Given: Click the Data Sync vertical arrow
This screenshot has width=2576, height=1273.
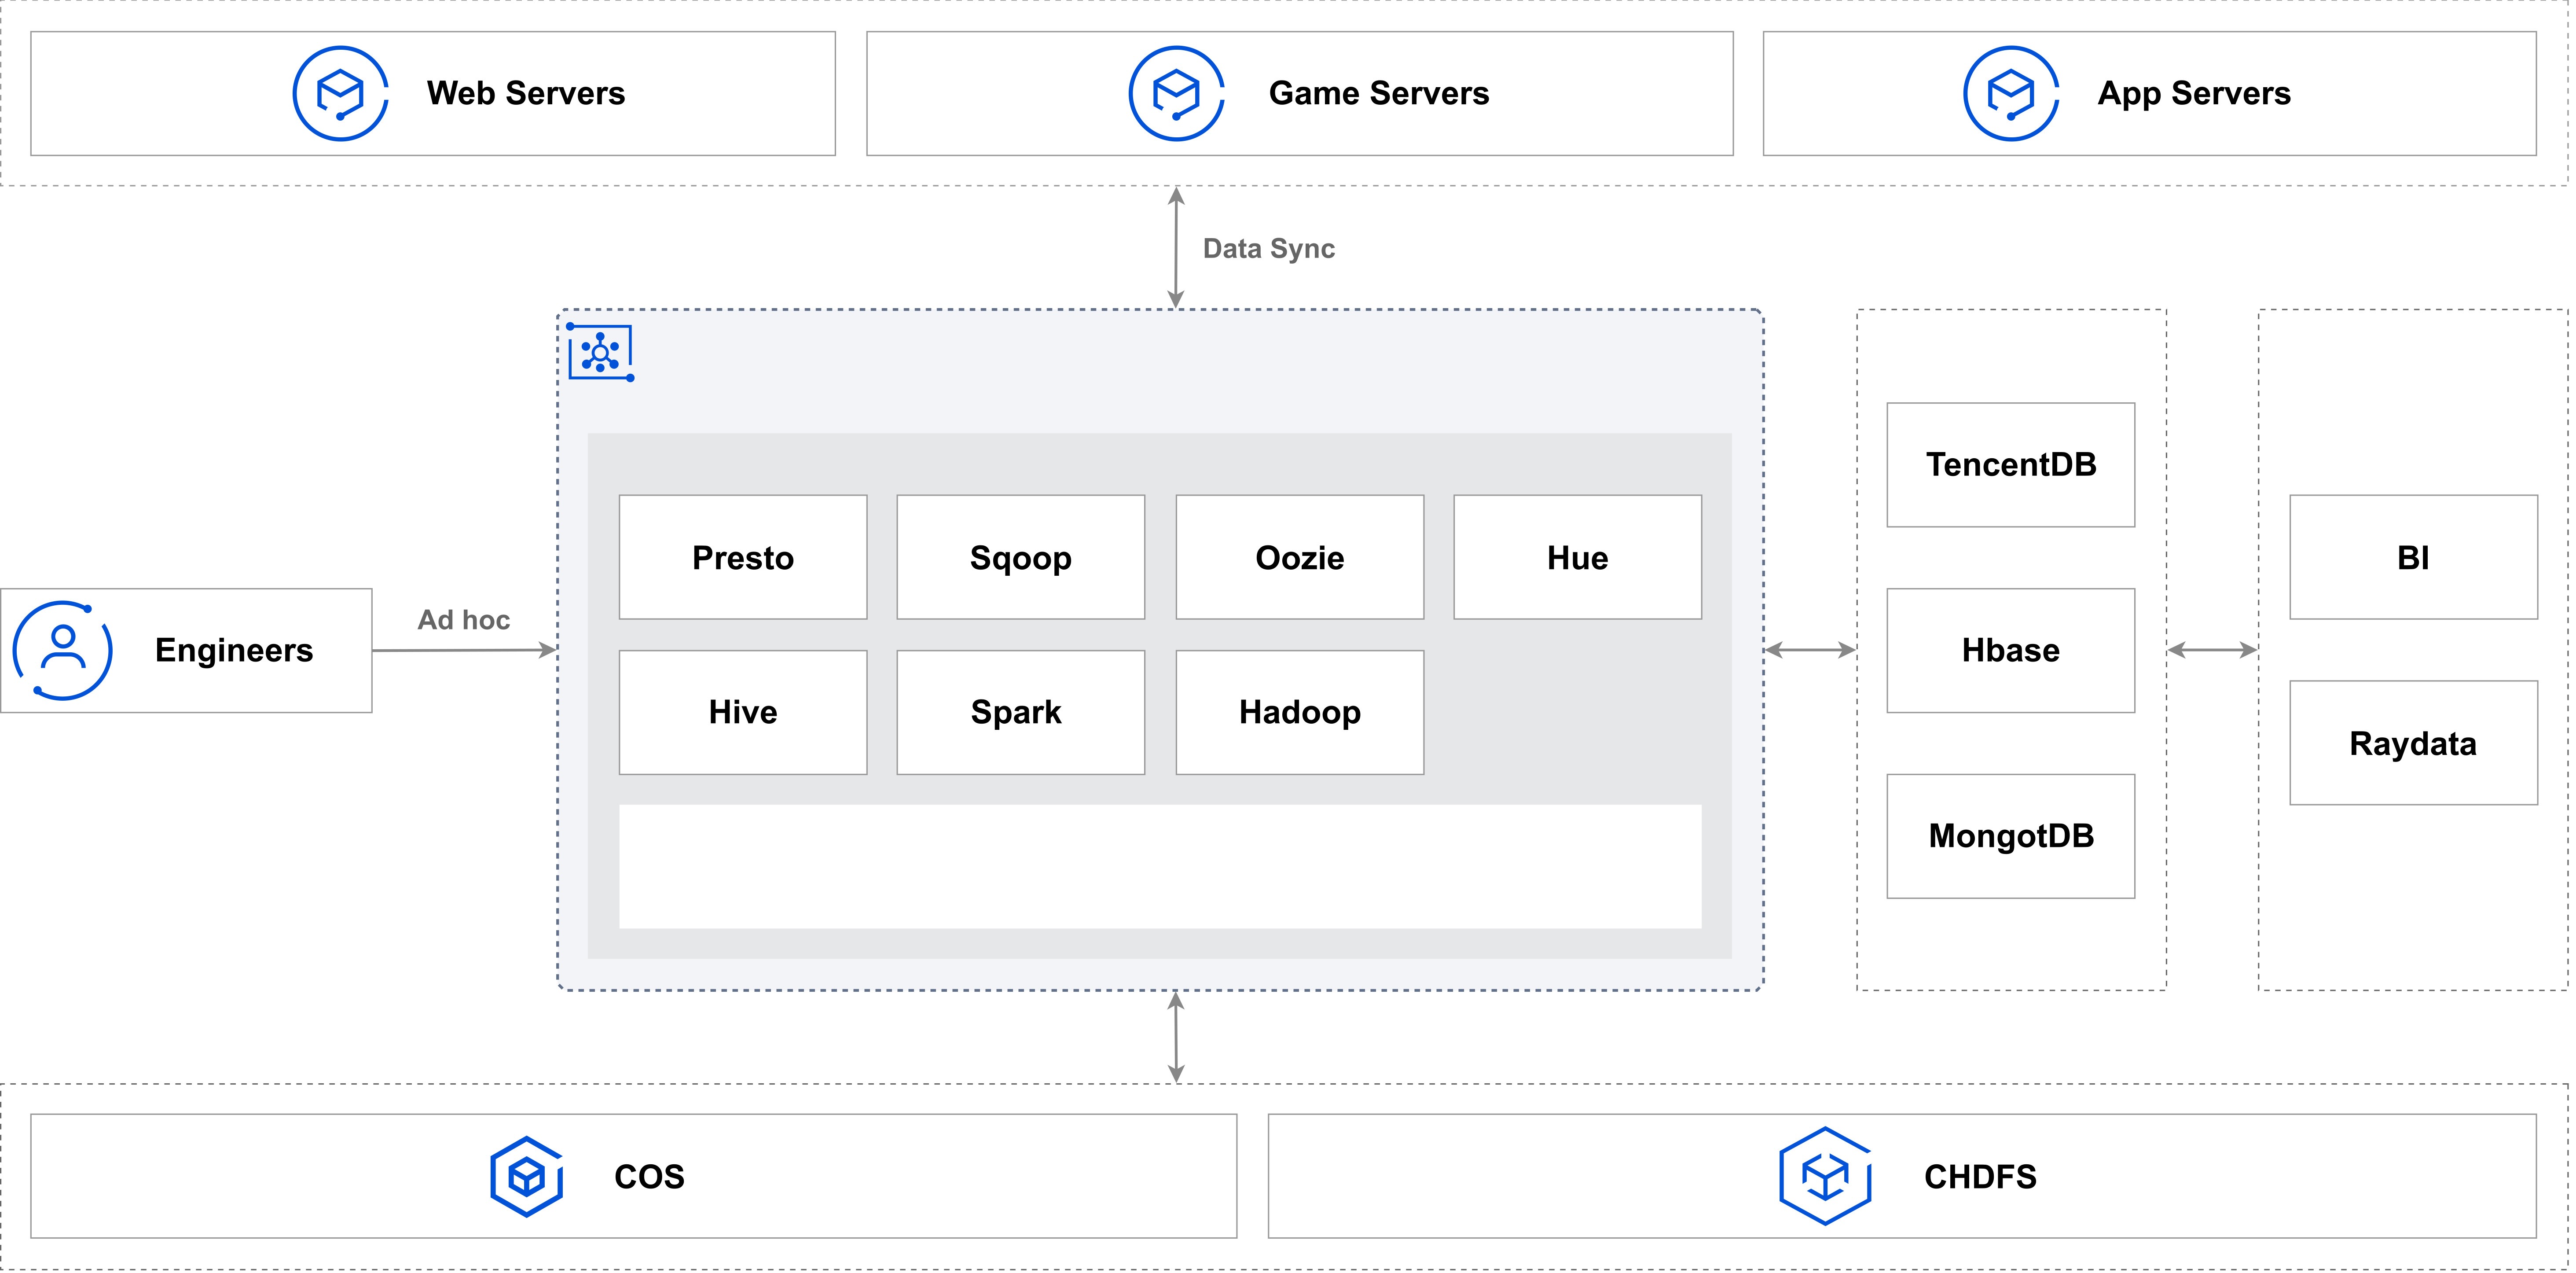Looking at the screenshot, I should 1176,247.
